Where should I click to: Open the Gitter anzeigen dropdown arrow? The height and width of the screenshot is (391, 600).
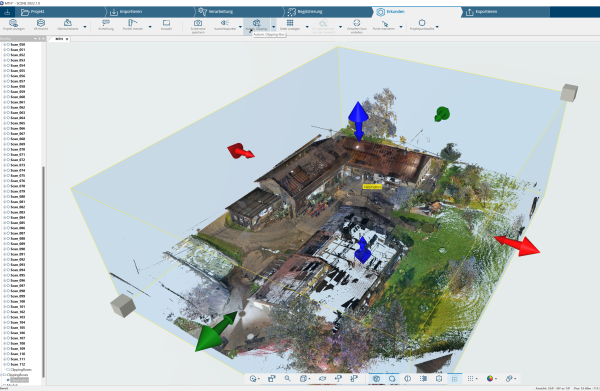point(307,27)
